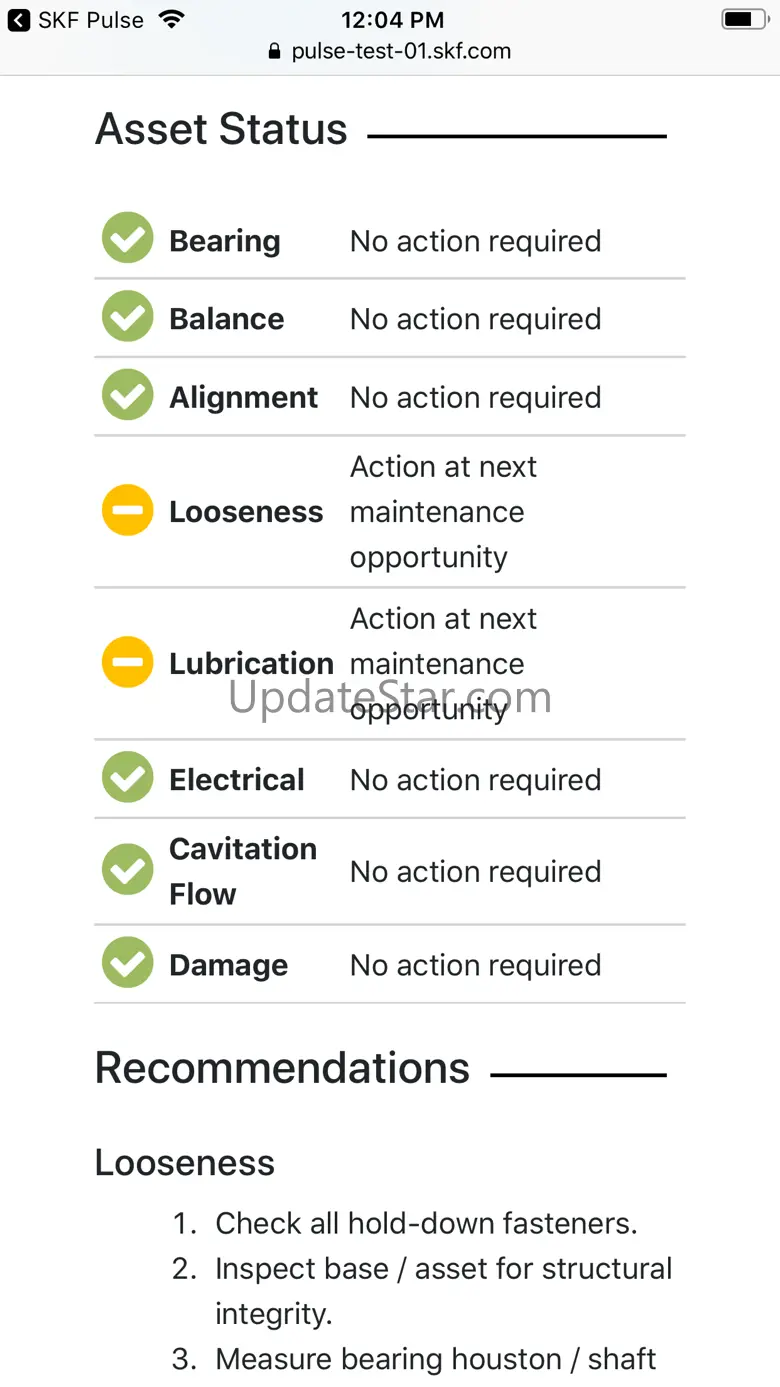This screenshot has width=780, height=1387.
Task: Select the Lubrication status row label
Action: pos(251,664)
